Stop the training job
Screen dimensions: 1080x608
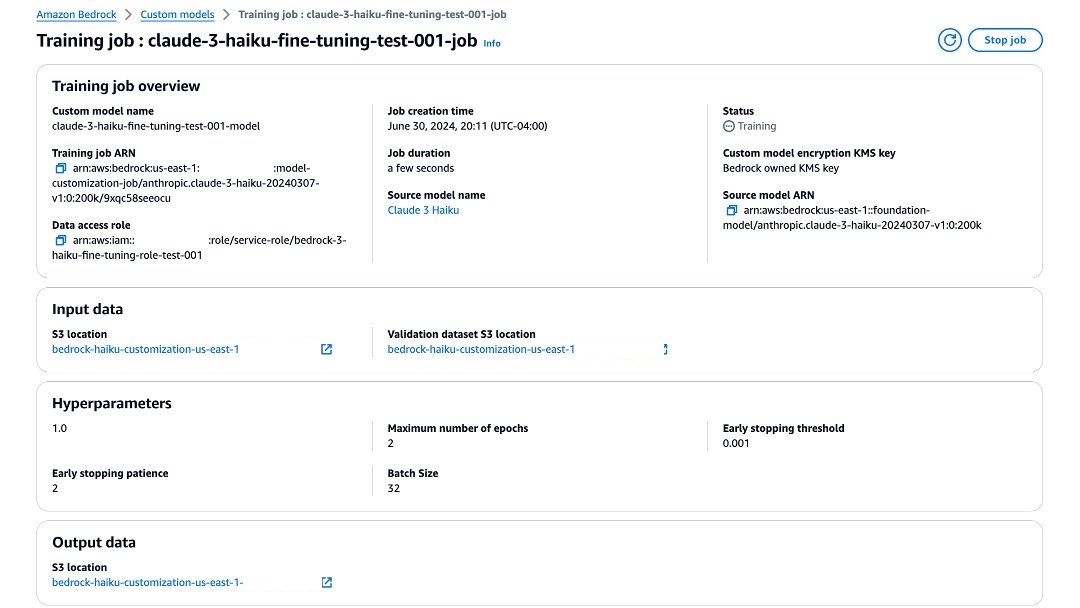1005,40
